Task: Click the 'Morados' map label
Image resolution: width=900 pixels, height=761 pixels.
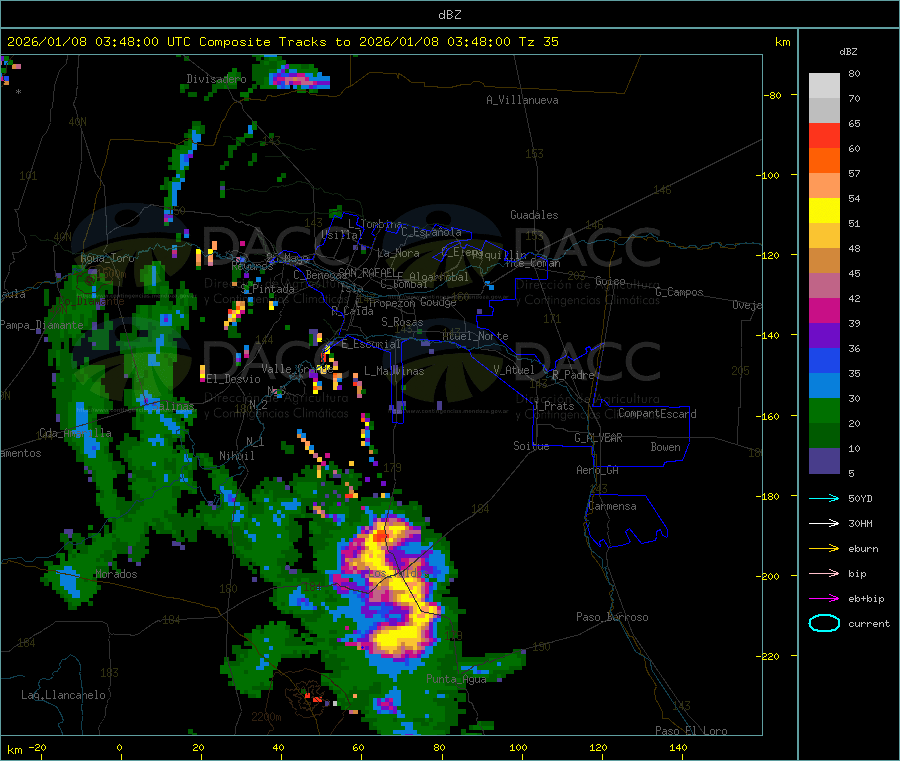Action: (117, 574)
